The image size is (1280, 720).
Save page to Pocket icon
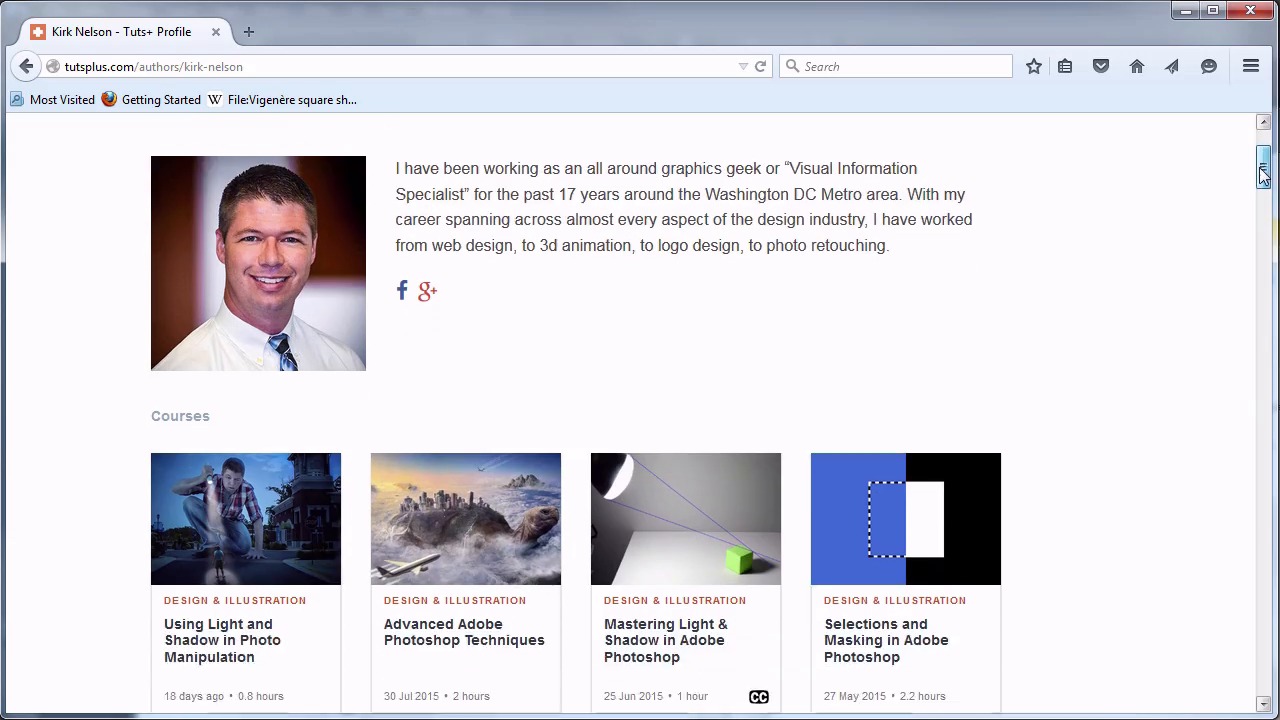[x=1101, y=66]
